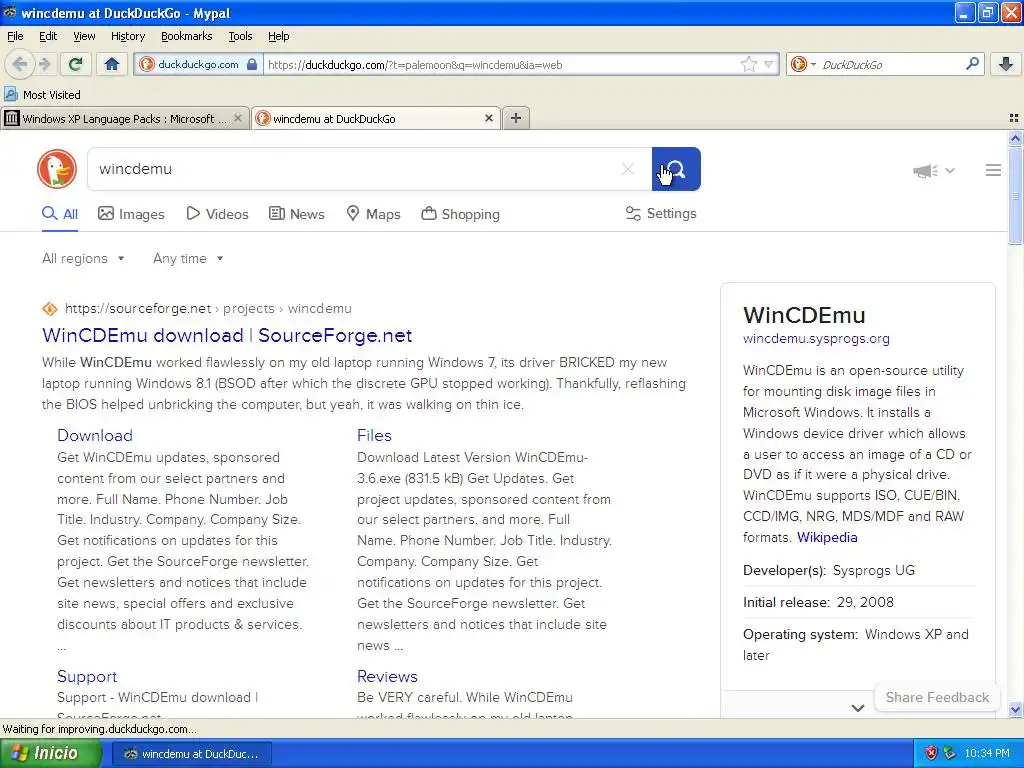Select the All results tab

pyautogui.click(x=60, y=214)
